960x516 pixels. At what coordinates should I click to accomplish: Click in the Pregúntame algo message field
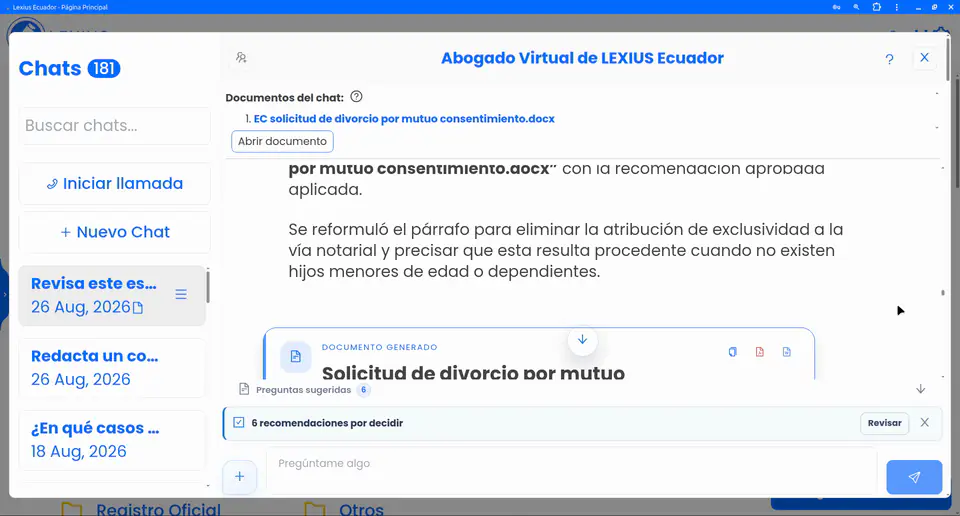click(571, 470)
